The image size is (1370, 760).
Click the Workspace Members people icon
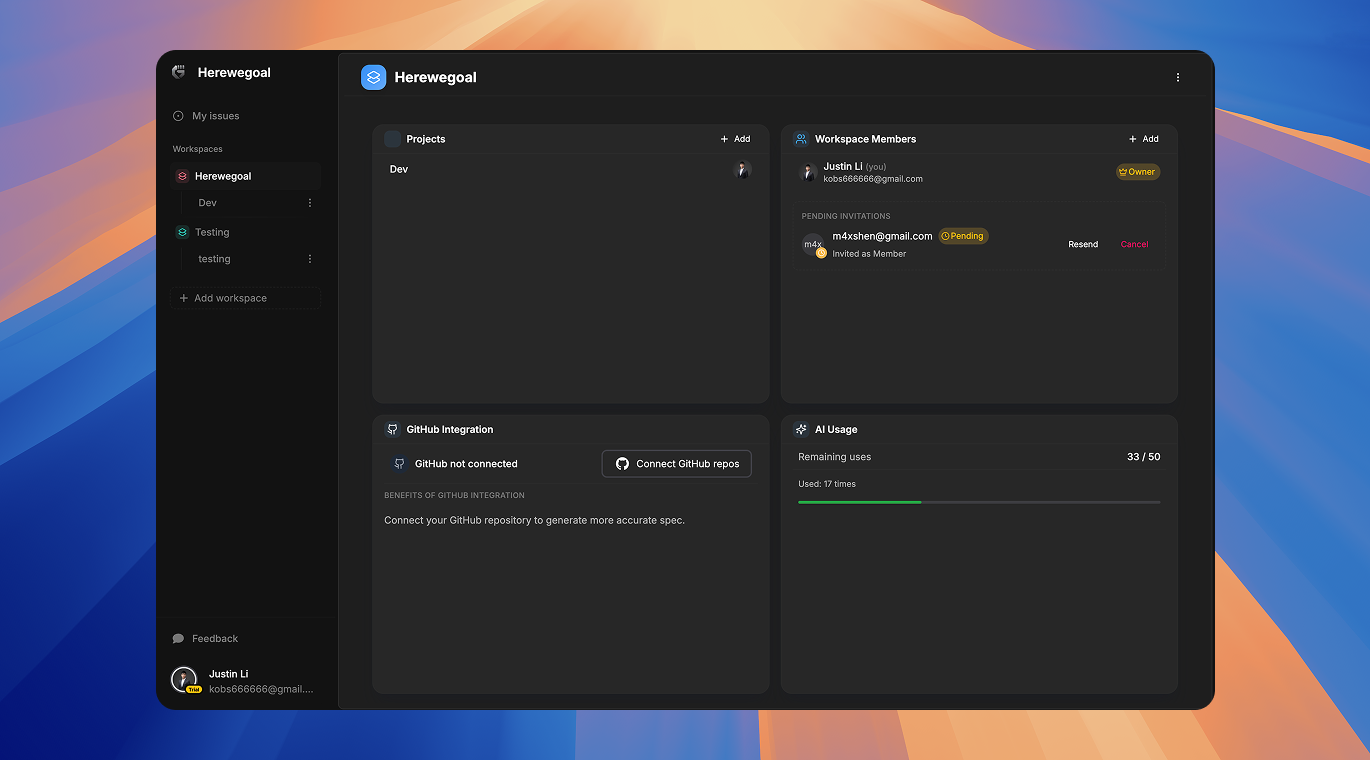click(x=801, y=139)
